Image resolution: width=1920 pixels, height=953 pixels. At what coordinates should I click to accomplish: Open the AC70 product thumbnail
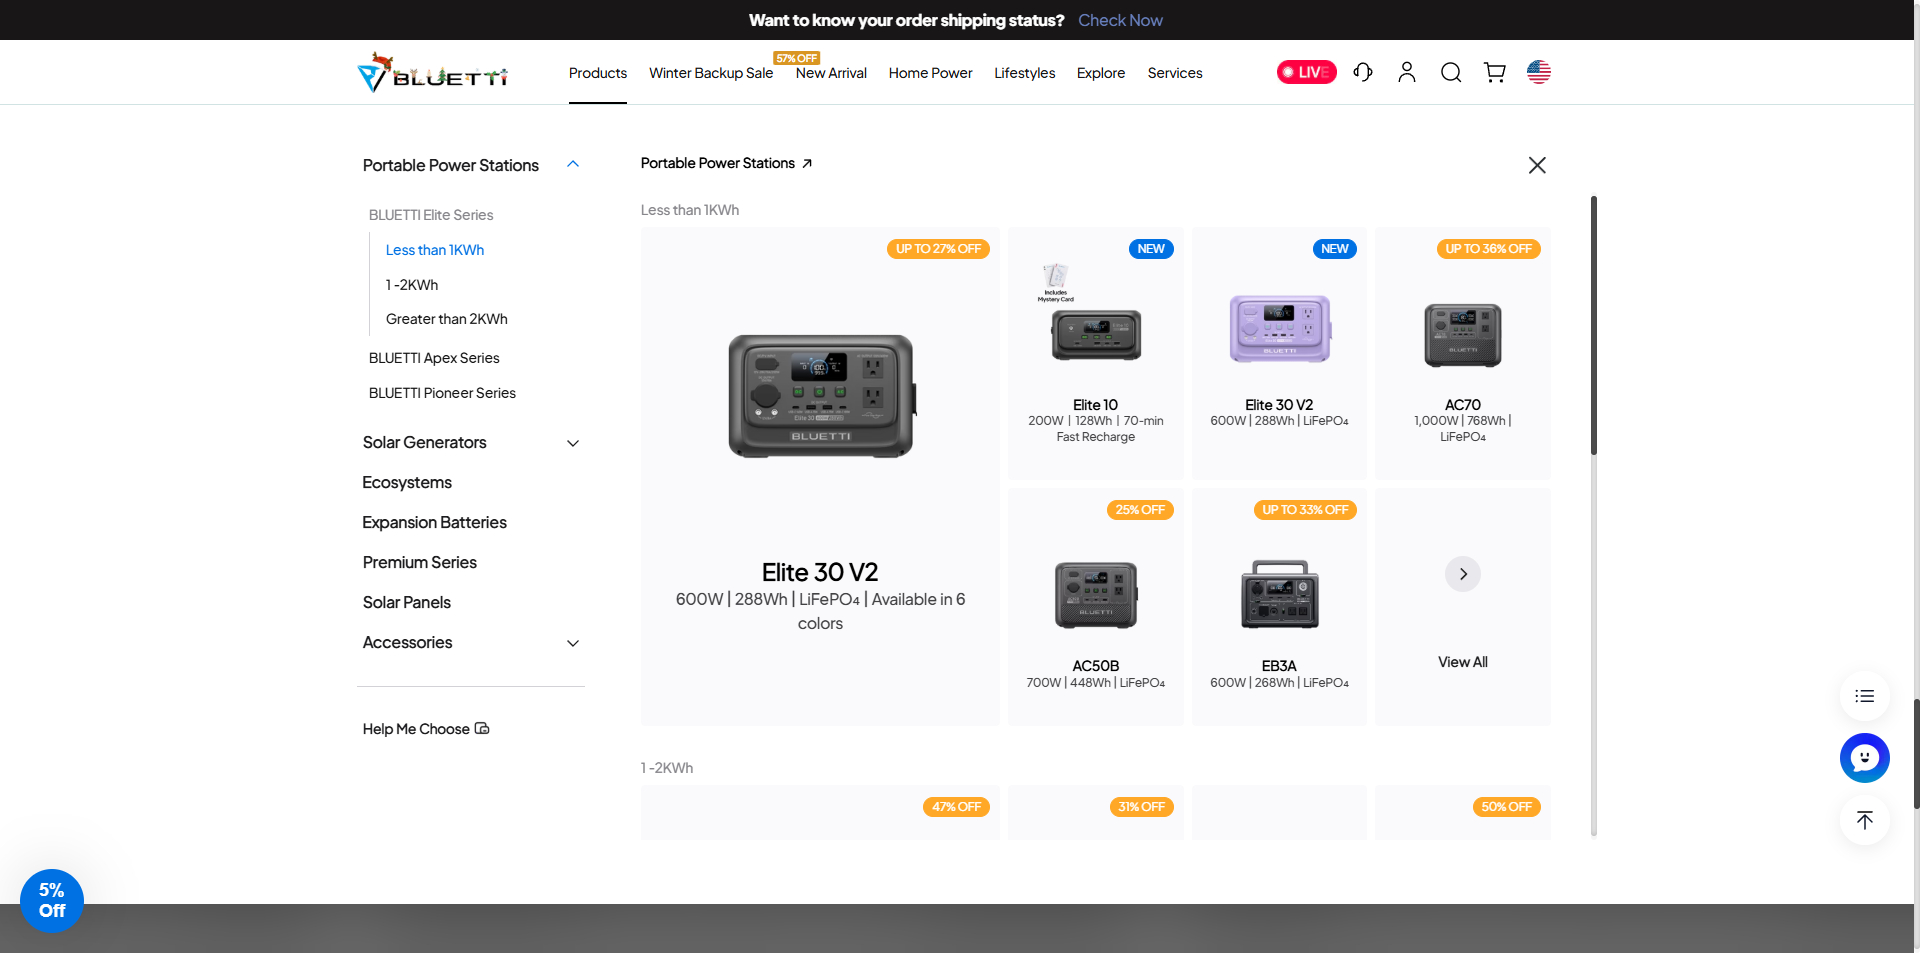click(1462, 336)
